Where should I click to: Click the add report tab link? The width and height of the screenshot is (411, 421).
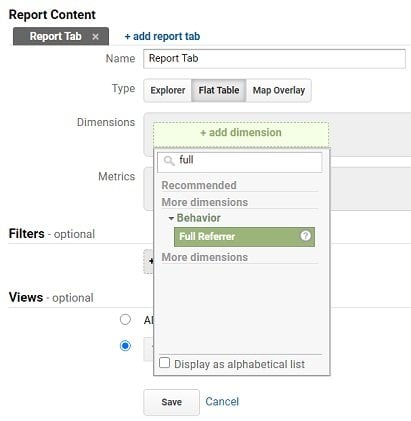click(x=162, y=36)
